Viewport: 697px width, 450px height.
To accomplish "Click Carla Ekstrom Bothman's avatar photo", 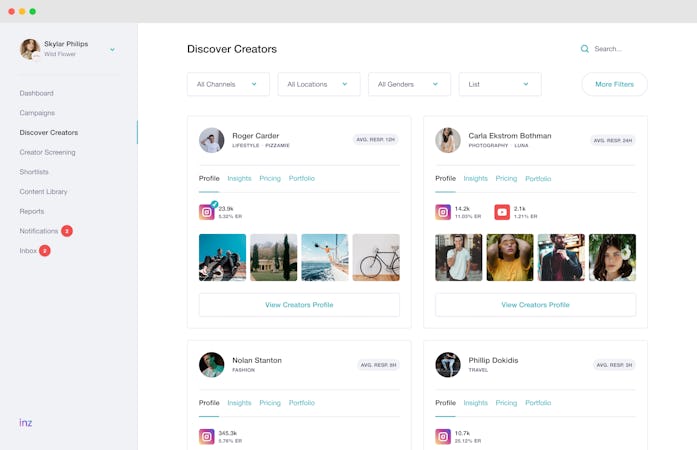I will click(448, 140).
